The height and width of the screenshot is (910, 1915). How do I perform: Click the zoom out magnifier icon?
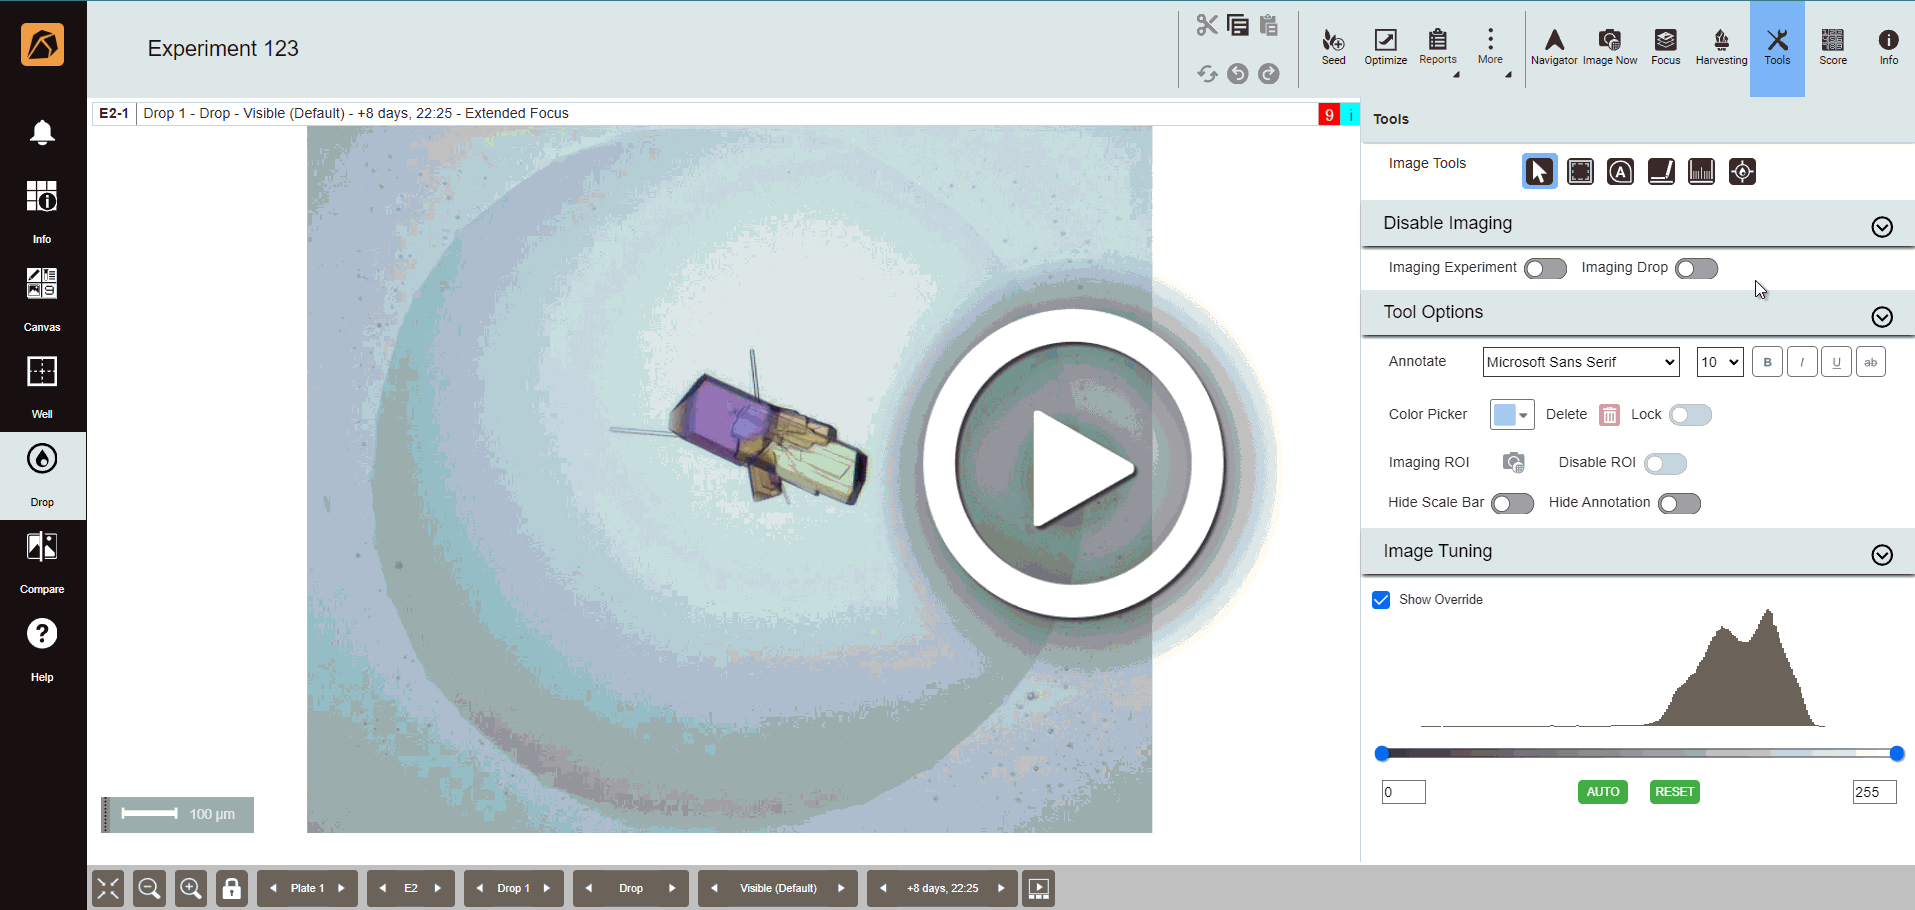pyautogui.click(x=150, y=888)
